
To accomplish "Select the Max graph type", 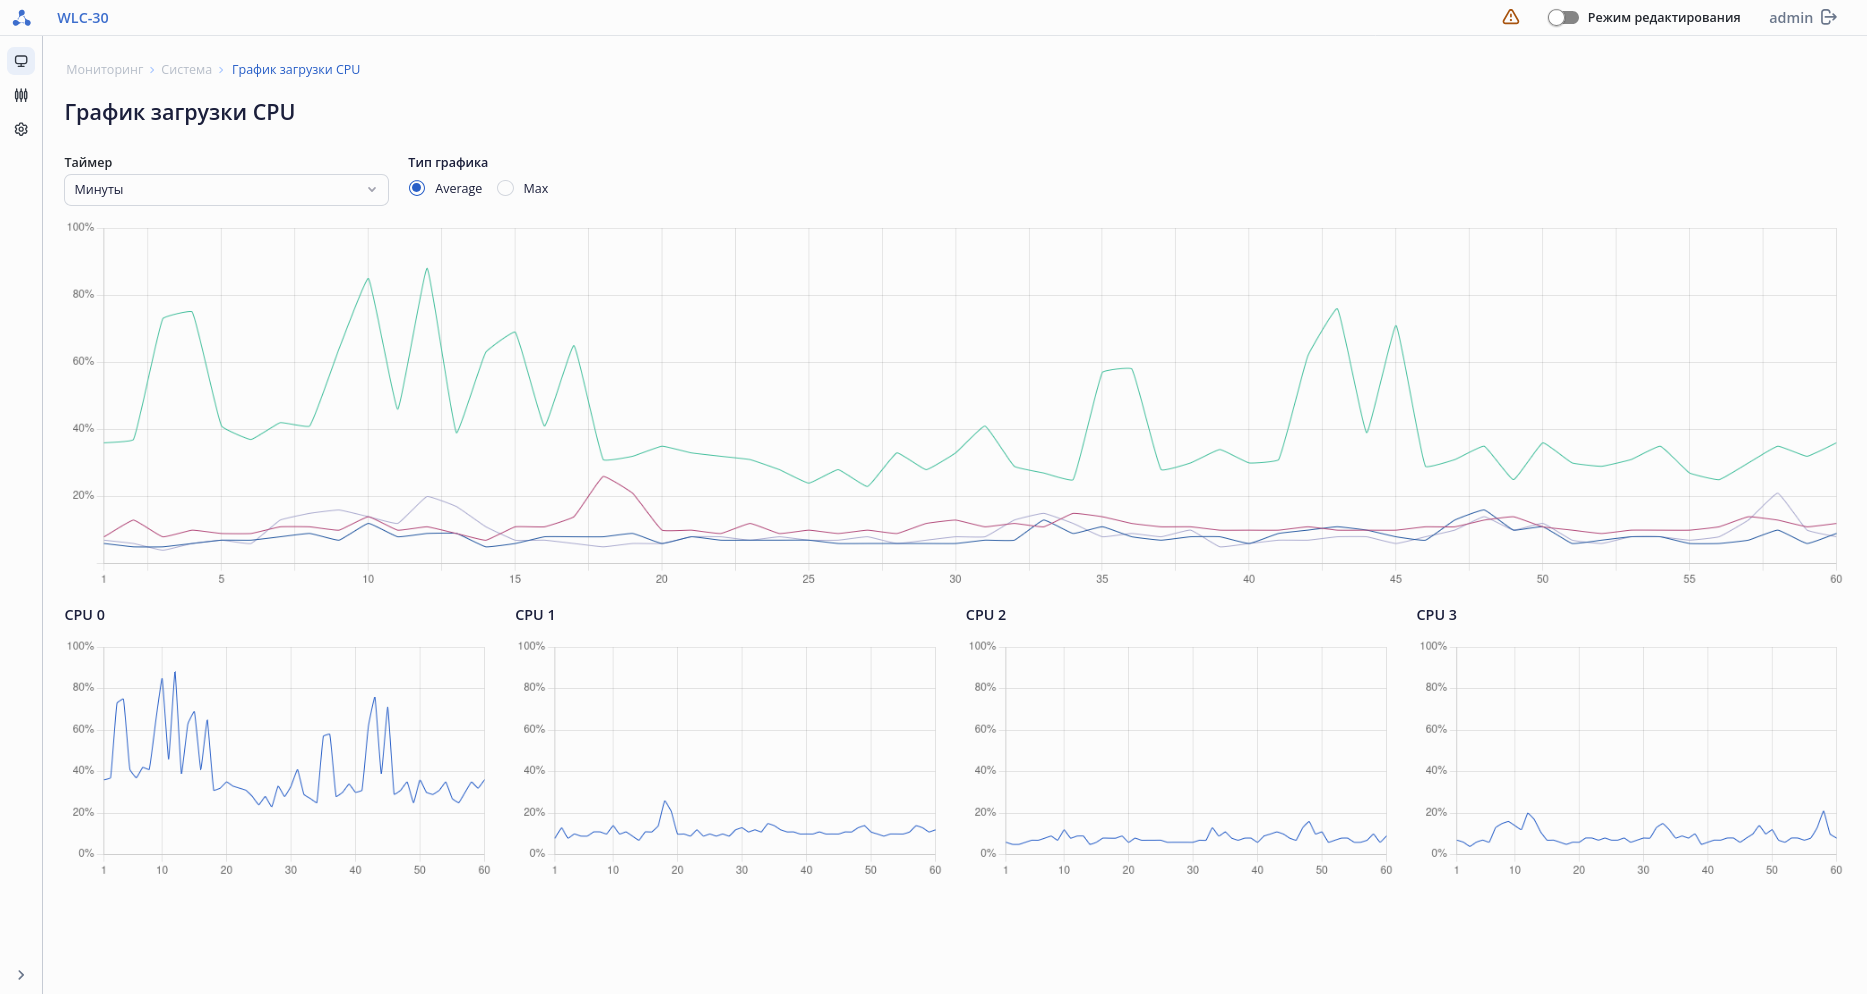I will [x=506, y=188].
